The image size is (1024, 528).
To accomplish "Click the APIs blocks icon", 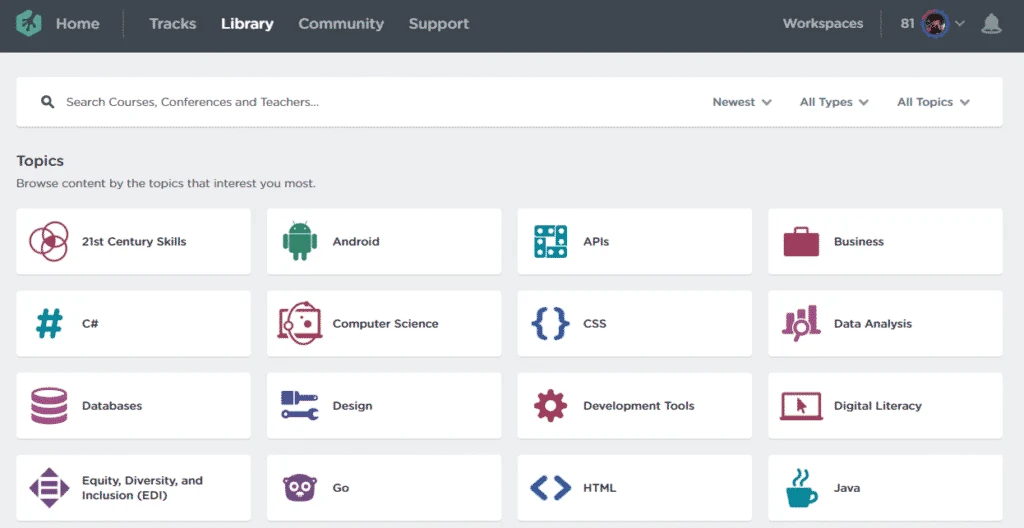I will (x=550, y=241).
